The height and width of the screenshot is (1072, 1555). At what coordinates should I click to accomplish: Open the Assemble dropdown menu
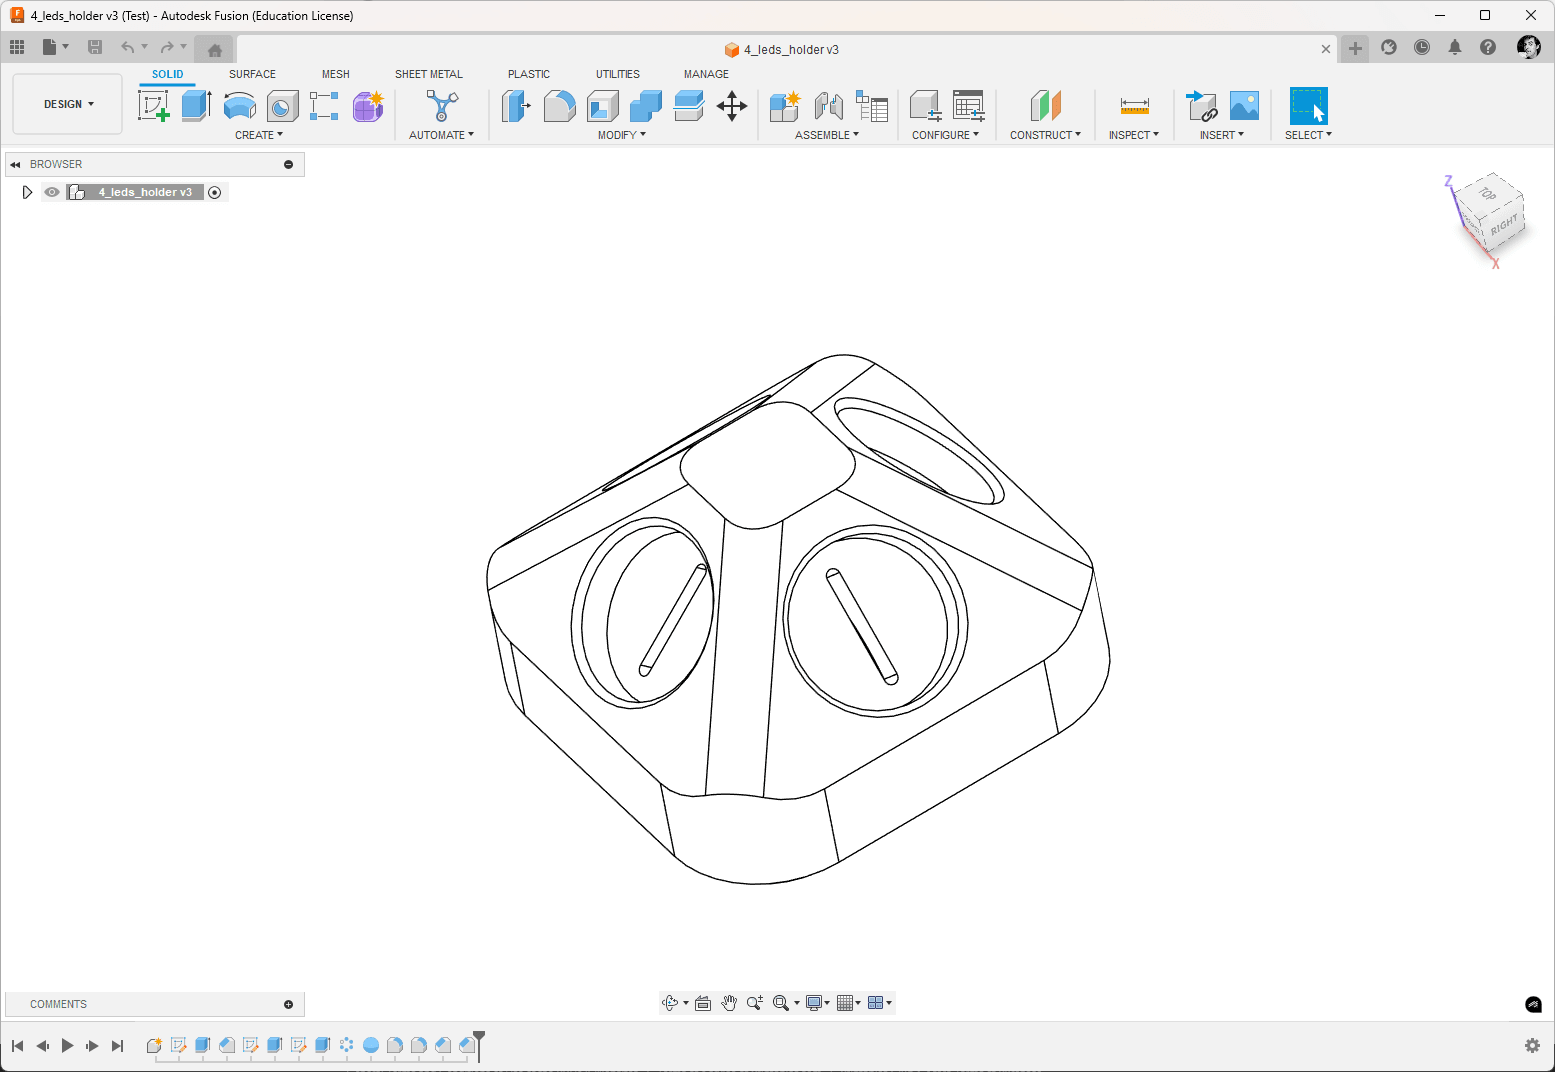(827, 135)
